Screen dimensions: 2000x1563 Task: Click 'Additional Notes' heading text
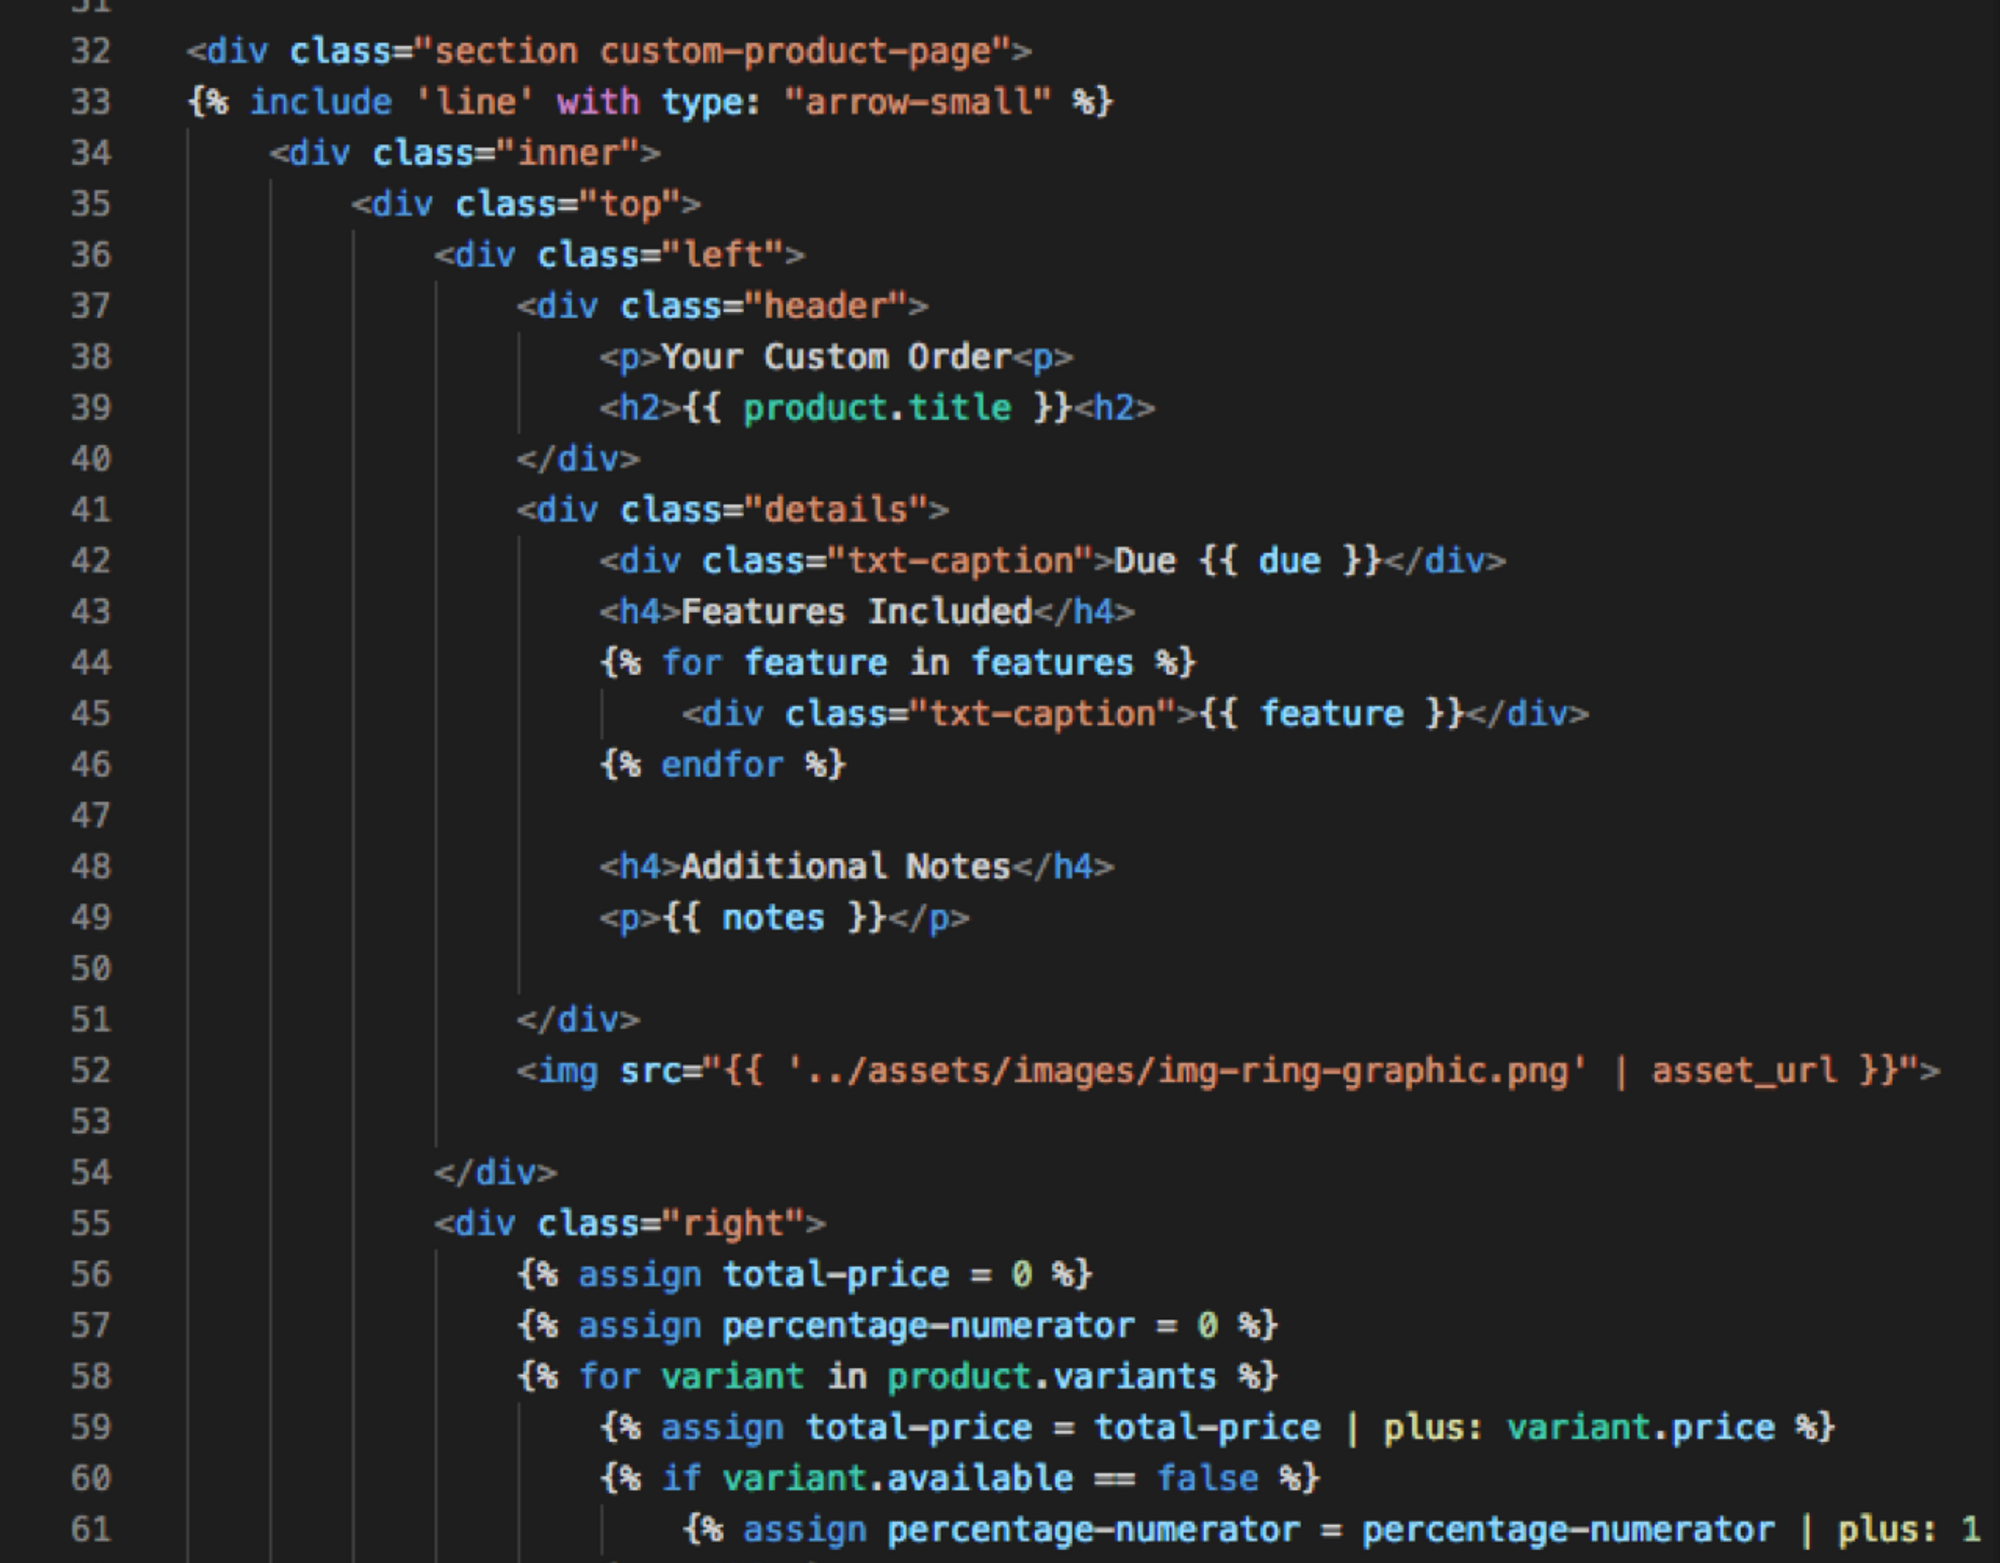[846, 866]
